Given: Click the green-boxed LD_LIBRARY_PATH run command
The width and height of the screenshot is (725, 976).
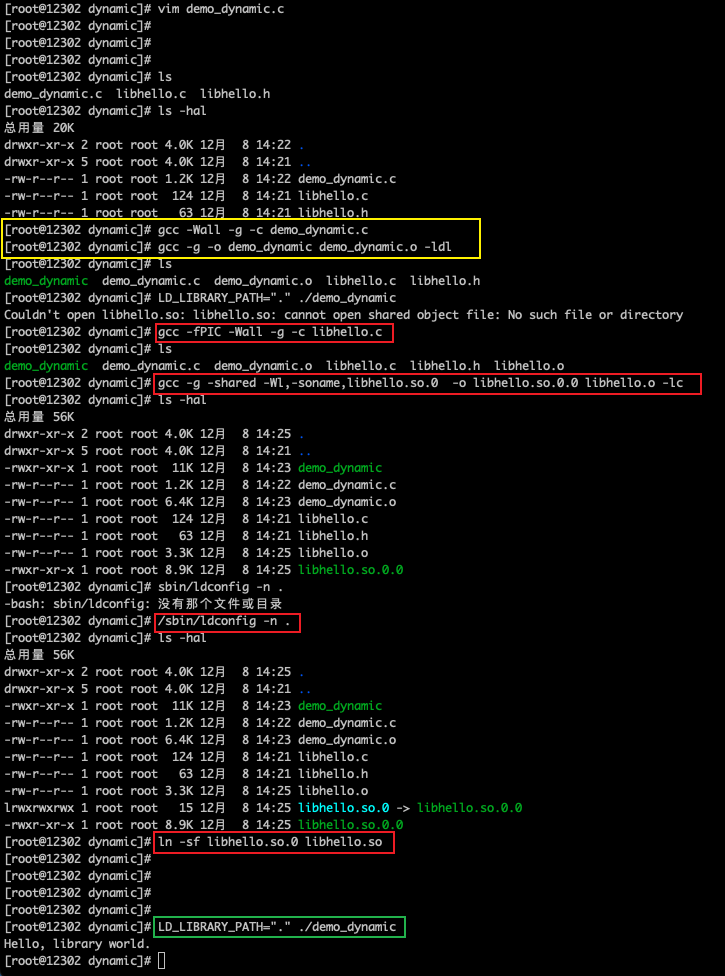Looking at the screenshot, I should (x=279, y=927).
